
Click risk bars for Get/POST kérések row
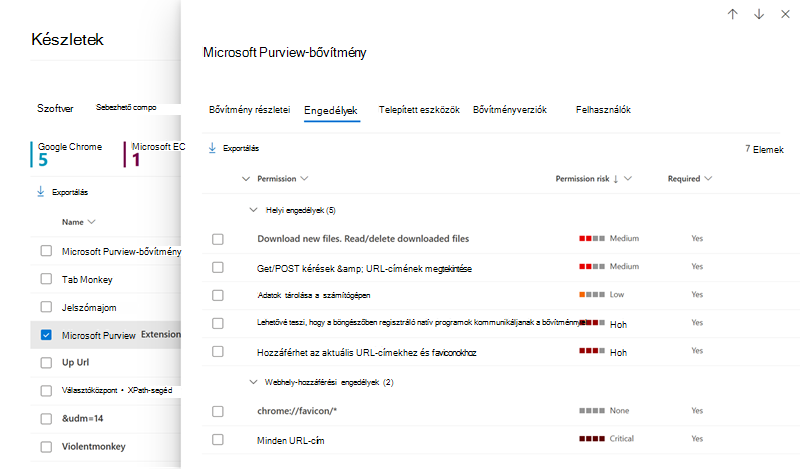point(592,266)
